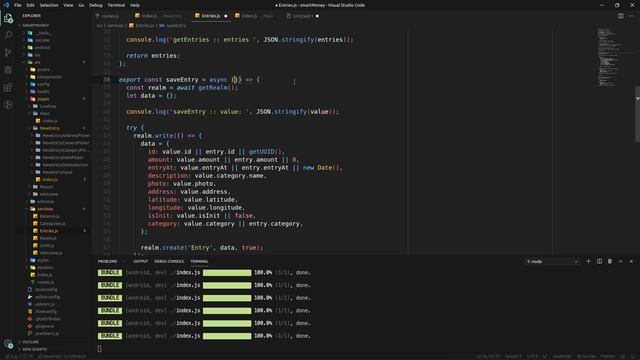This screenshot has height=360, width=640.
Task: Open the Debug view bug icon
Action: tap(8, 70)
